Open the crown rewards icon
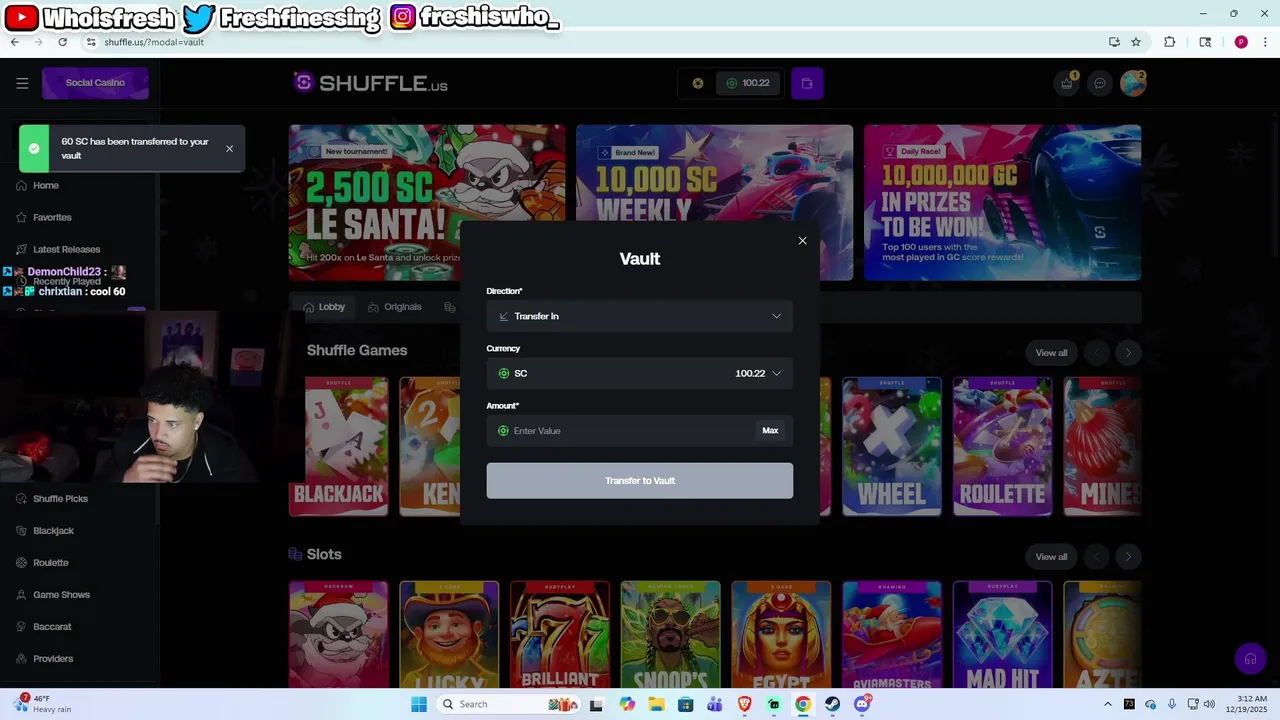The image size is (1280, 720). click(x=1067, y=83)
